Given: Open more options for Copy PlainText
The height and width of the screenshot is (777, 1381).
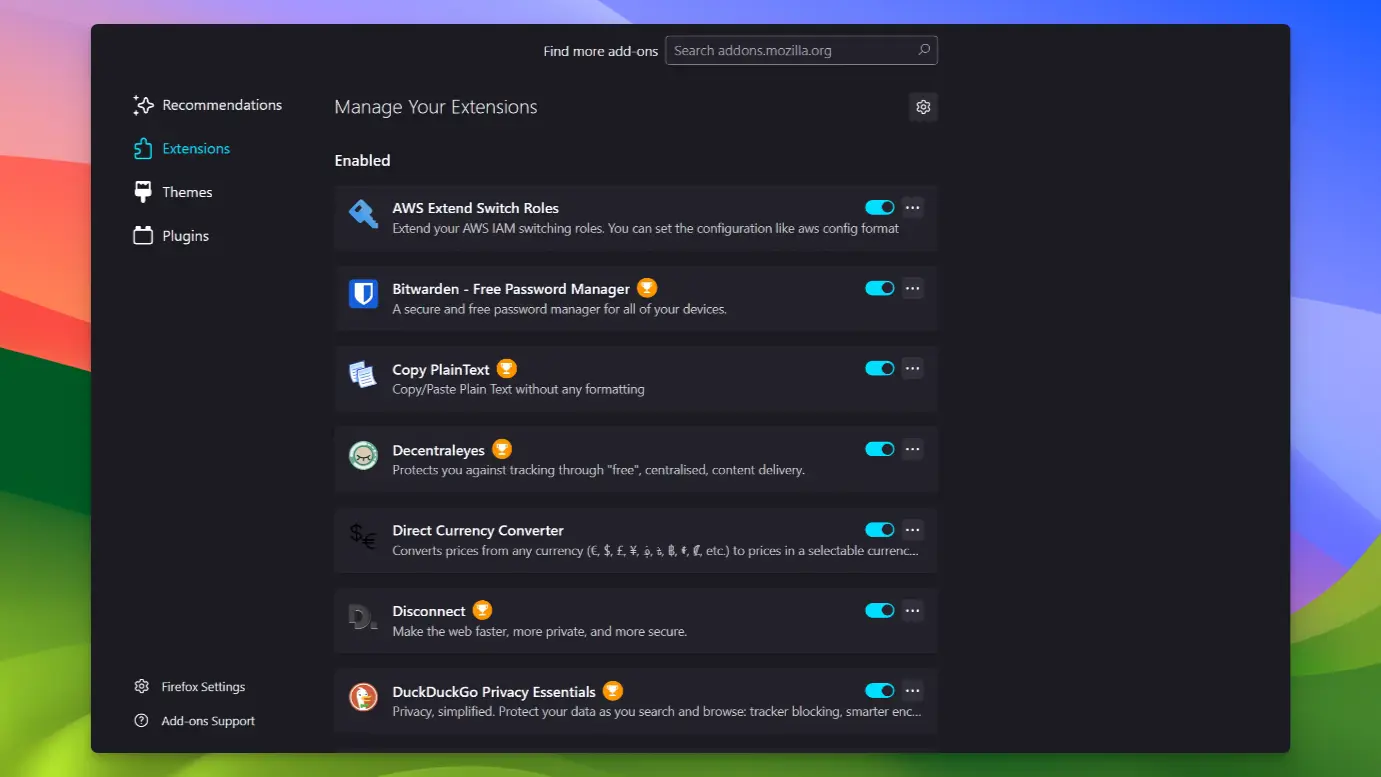Looking at the screenshot, I should 912,368.
